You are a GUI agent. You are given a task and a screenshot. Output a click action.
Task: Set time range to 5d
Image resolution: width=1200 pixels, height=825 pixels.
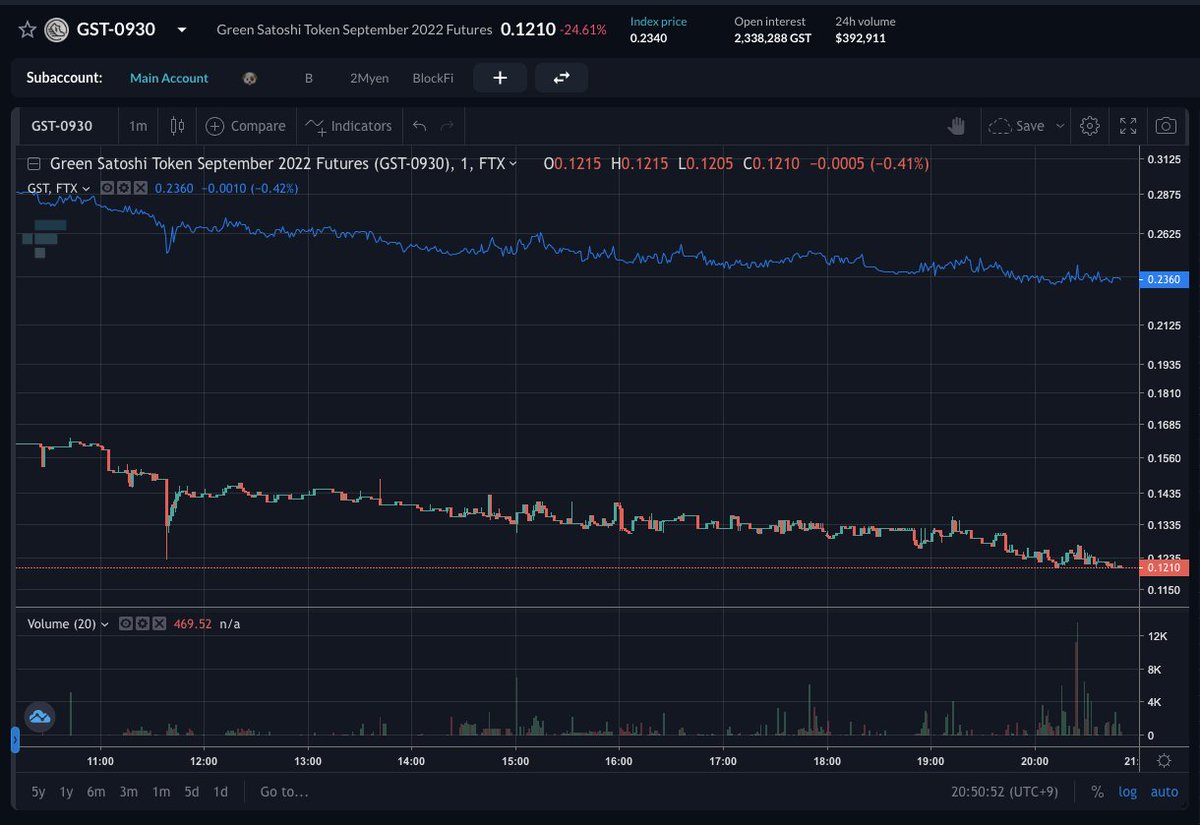point(192,792)
